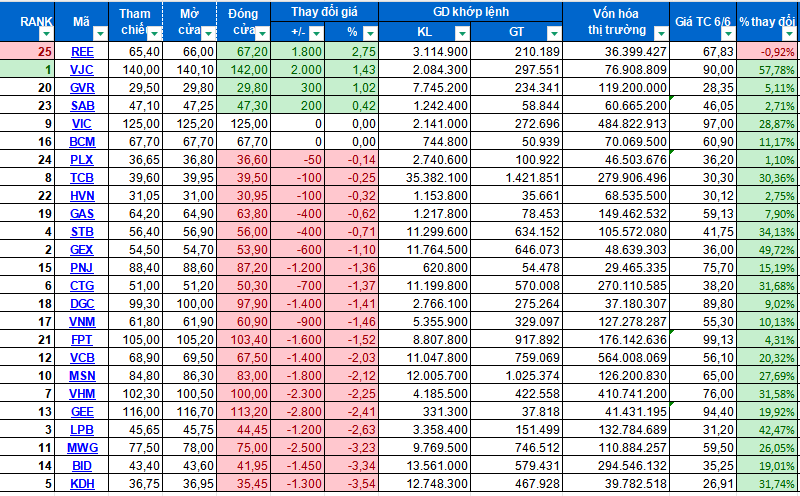
Task: Select TCB trade value 1.421.851 cell
Action: [x=516, y=178]
